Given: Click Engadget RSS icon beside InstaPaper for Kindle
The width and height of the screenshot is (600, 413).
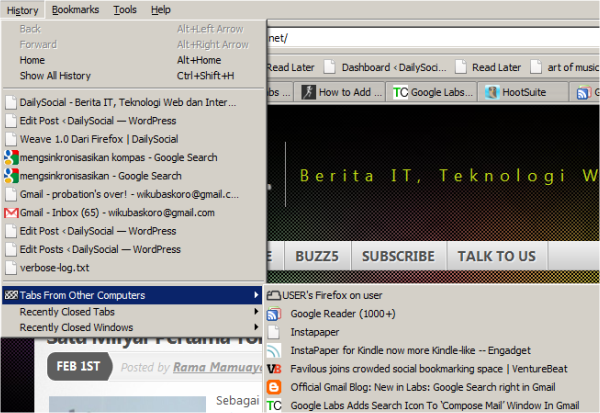Looking at the screenshot, I should coord(274,350).
